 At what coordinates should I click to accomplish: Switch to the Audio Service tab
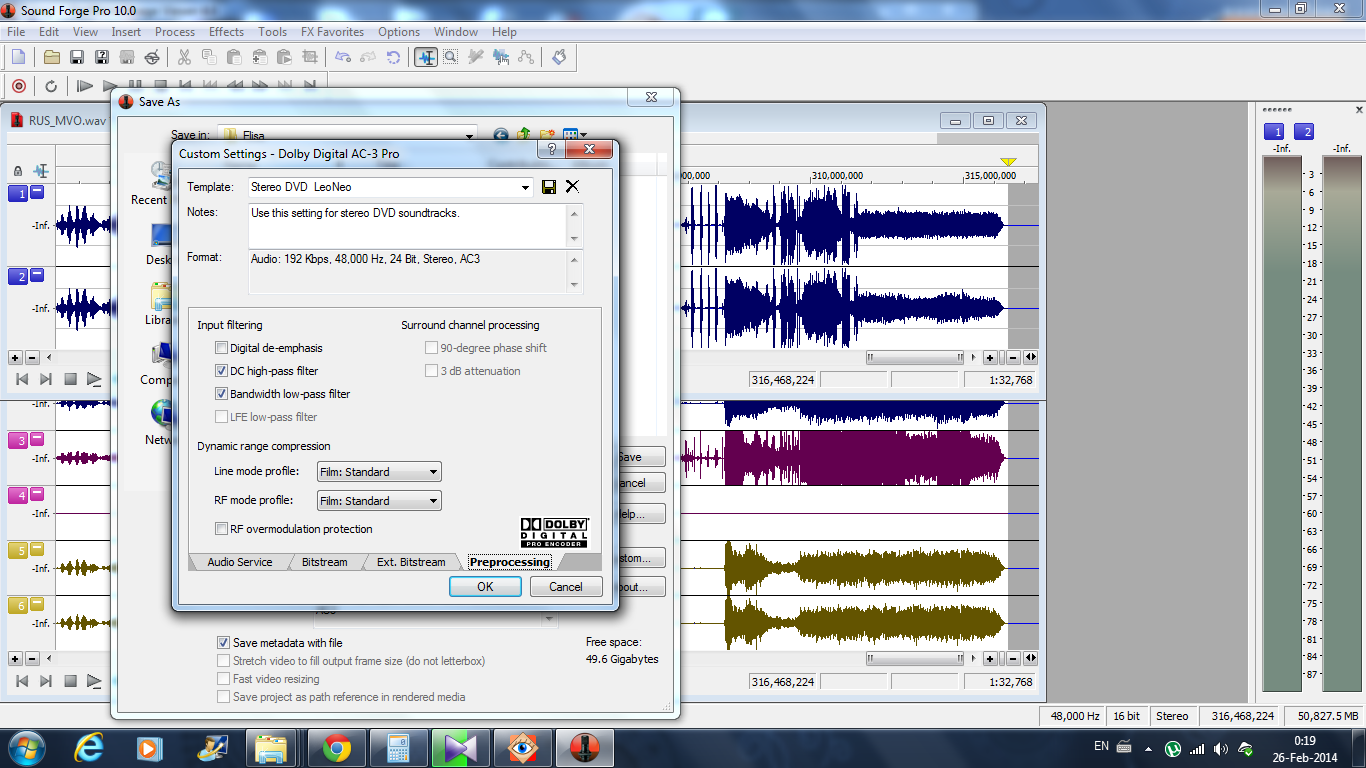[x=239, y=562]
